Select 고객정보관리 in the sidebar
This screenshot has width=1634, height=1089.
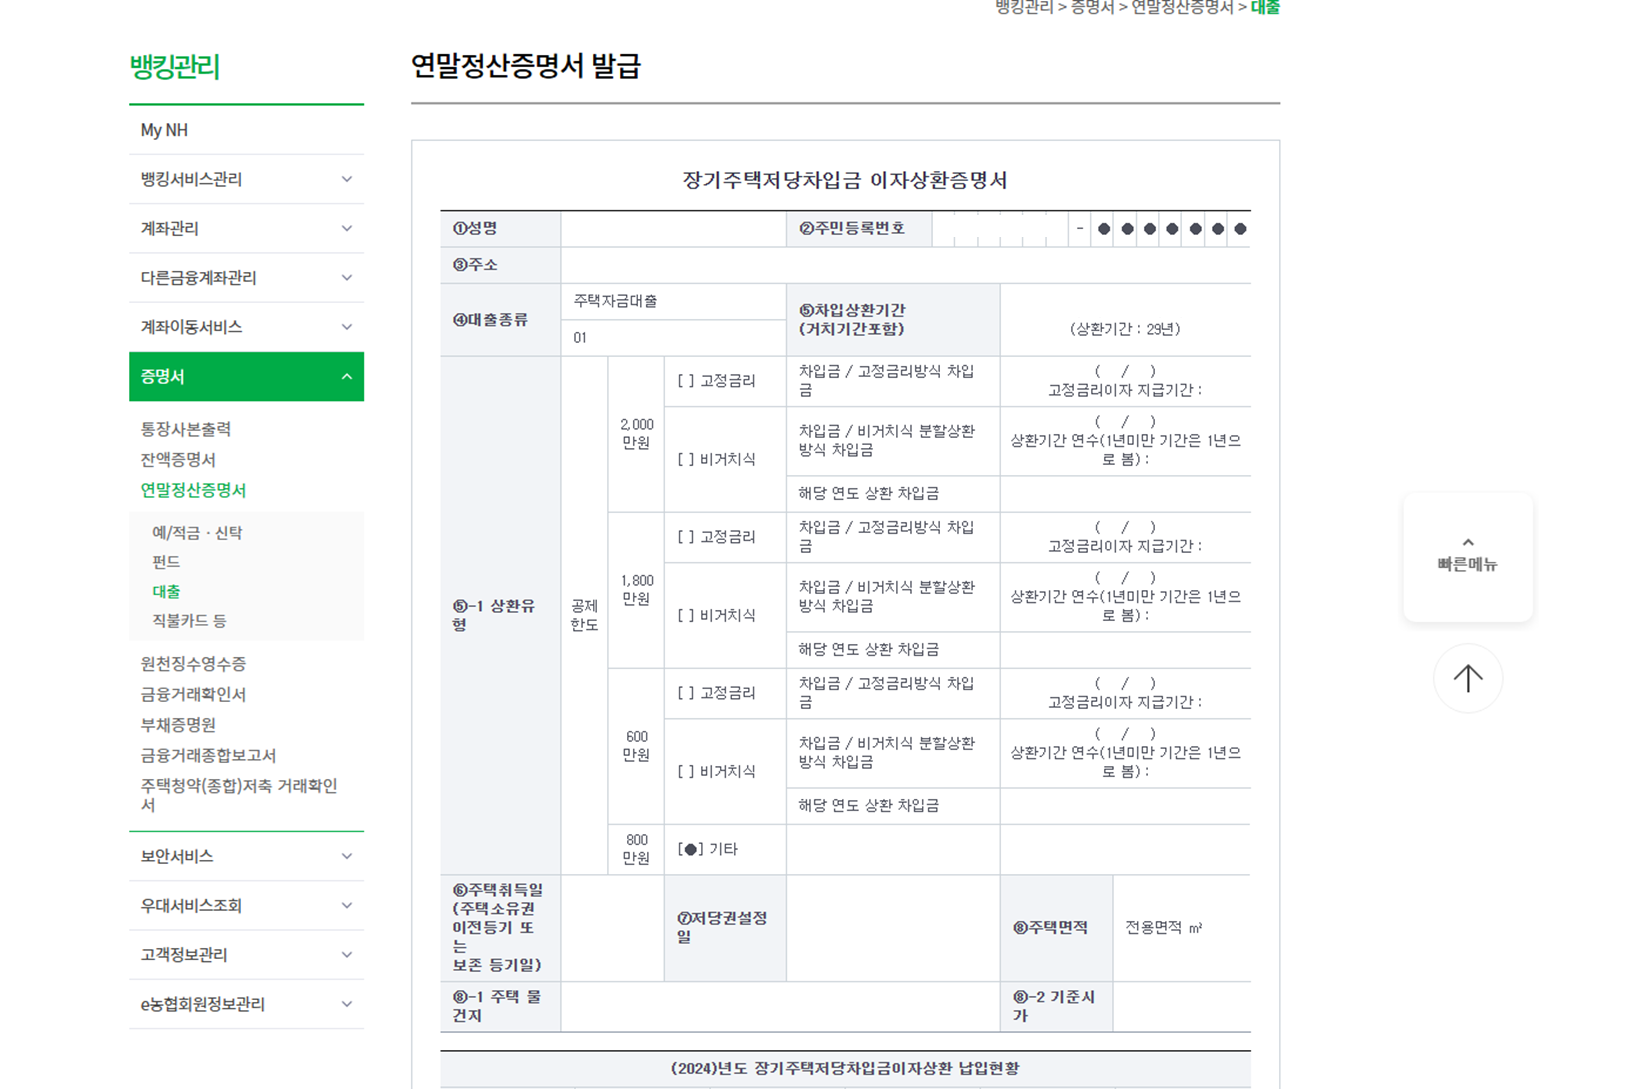184,954
